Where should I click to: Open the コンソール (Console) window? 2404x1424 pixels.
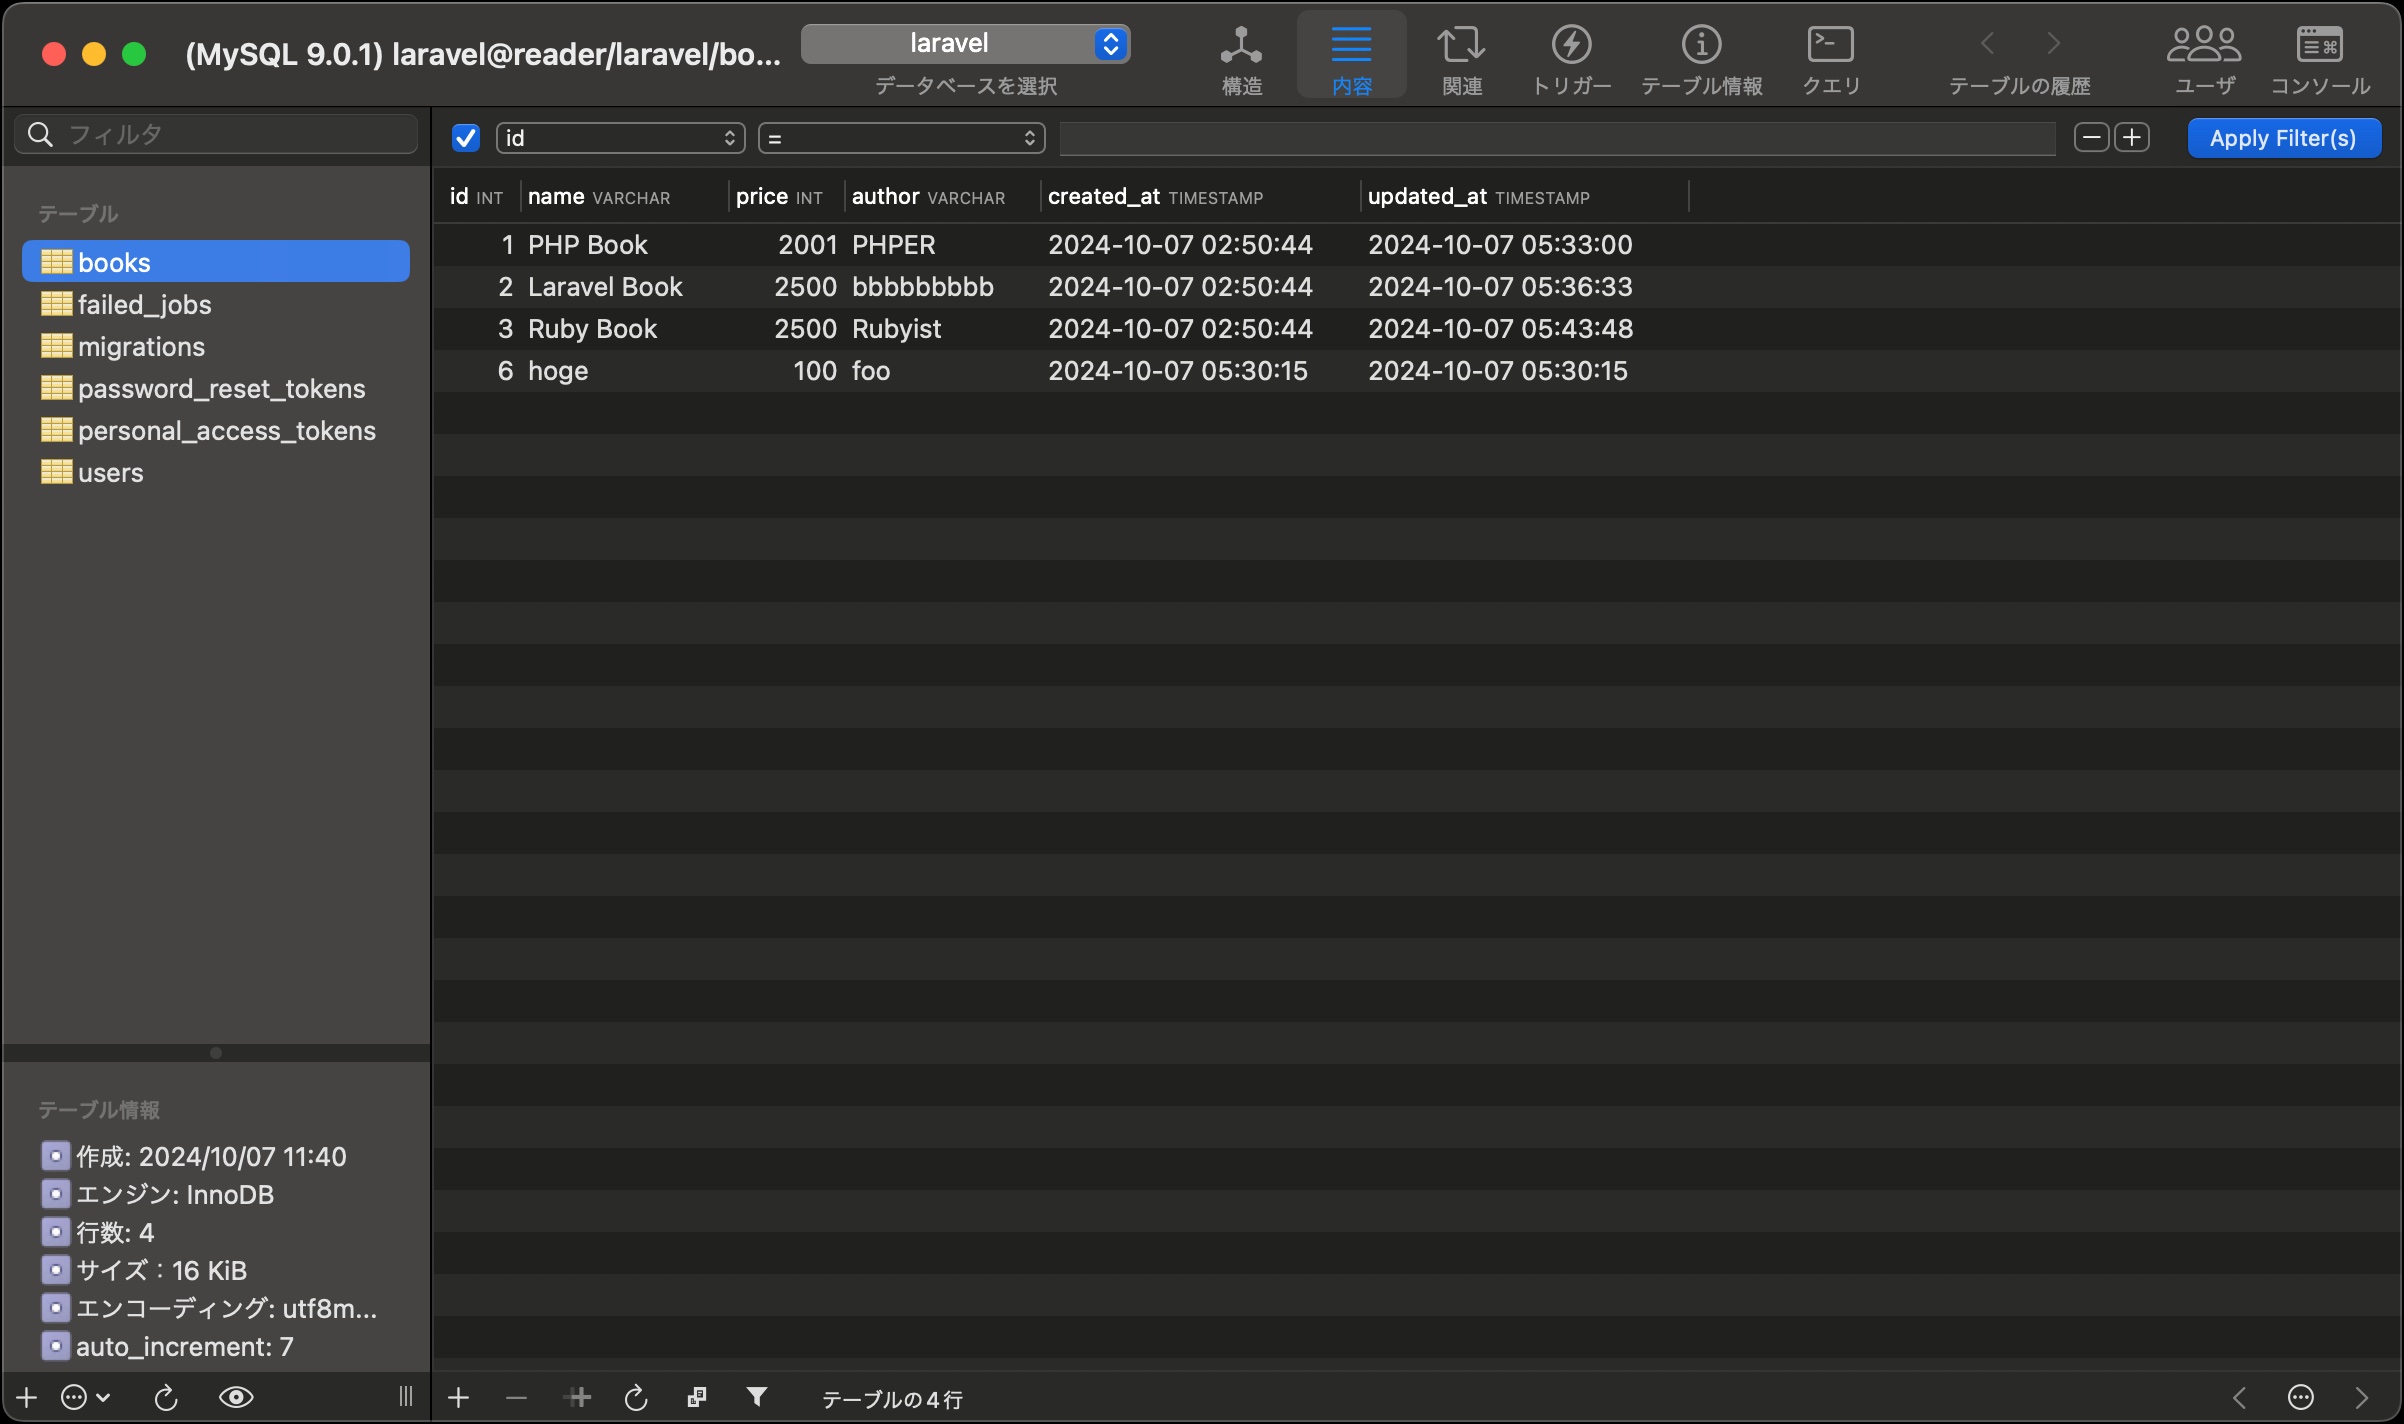(2320, 59)
